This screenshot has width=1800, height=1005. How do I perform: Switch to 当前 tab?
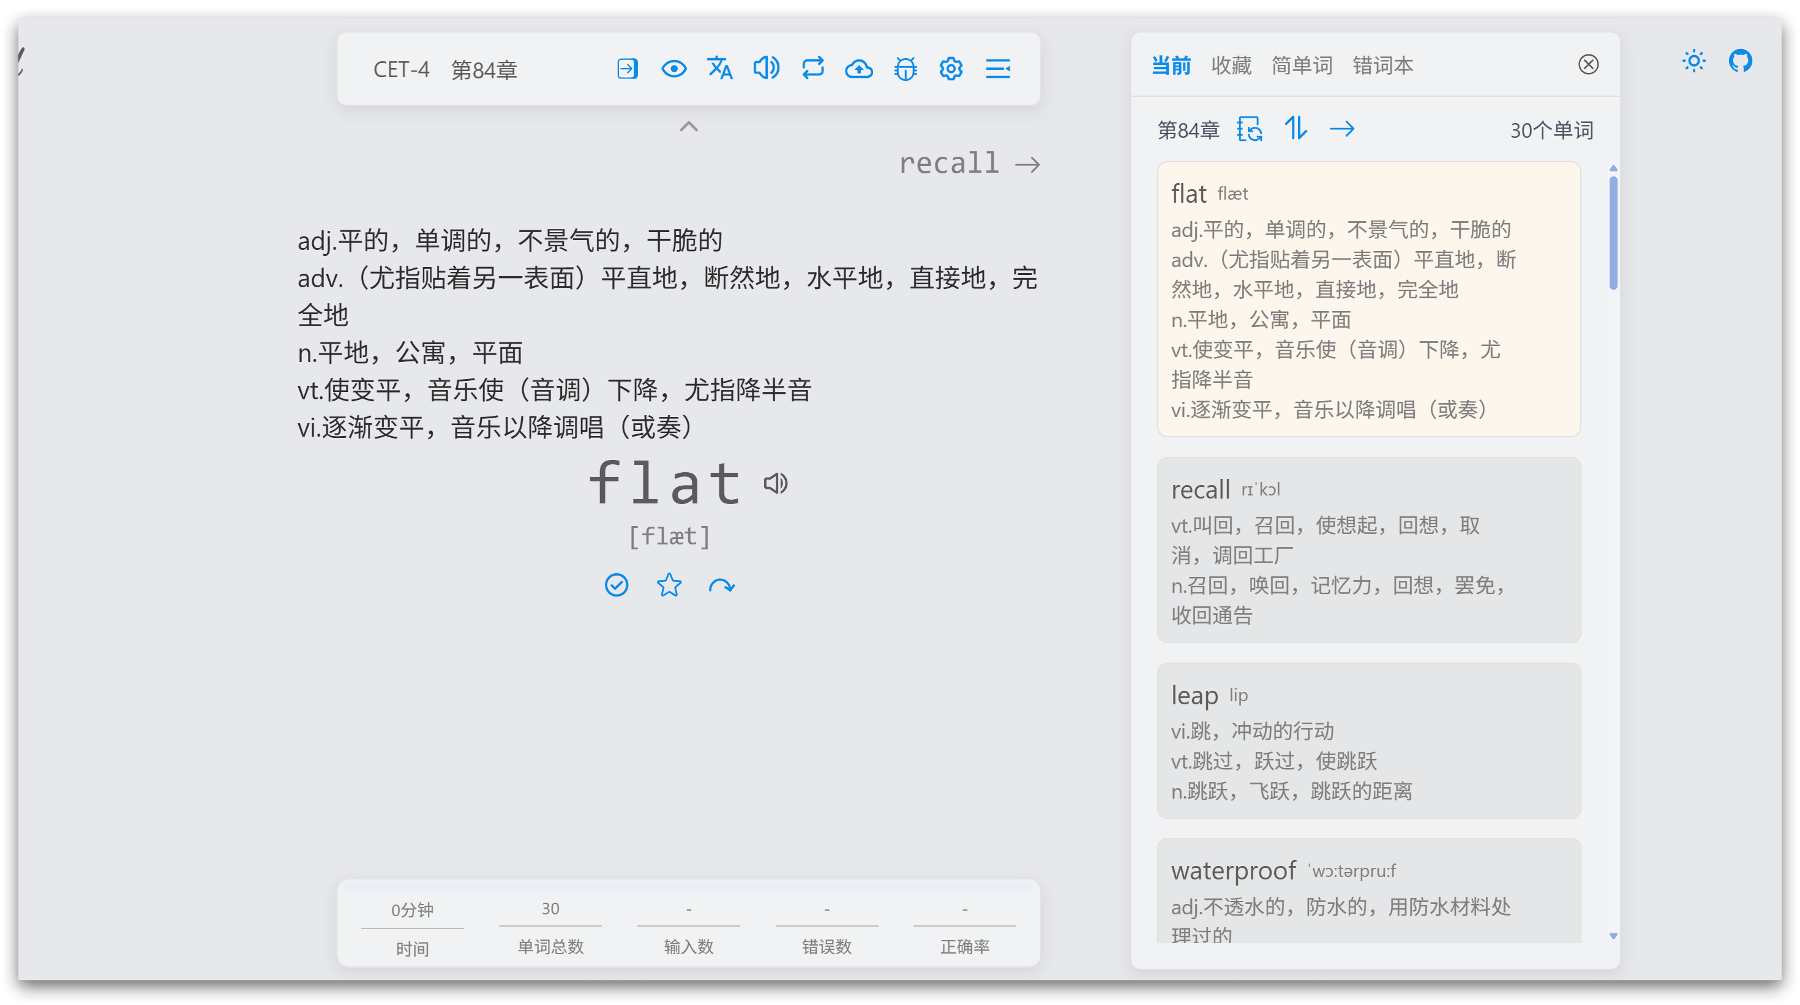pos(1171,65)
